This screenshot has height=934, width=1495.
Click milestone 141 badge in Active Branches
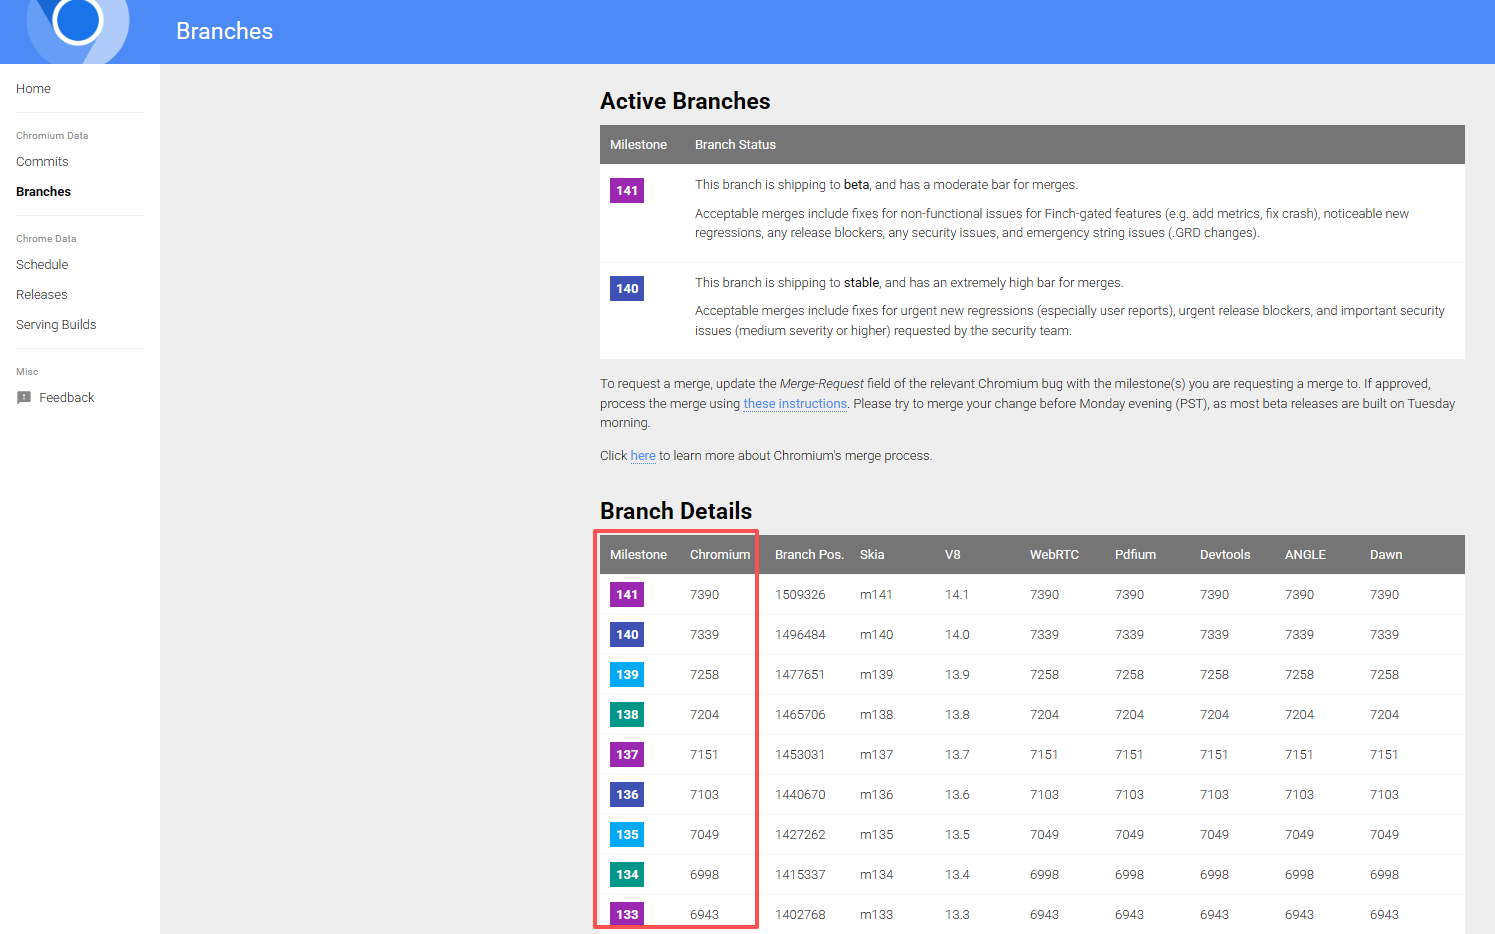pos(627,191)
